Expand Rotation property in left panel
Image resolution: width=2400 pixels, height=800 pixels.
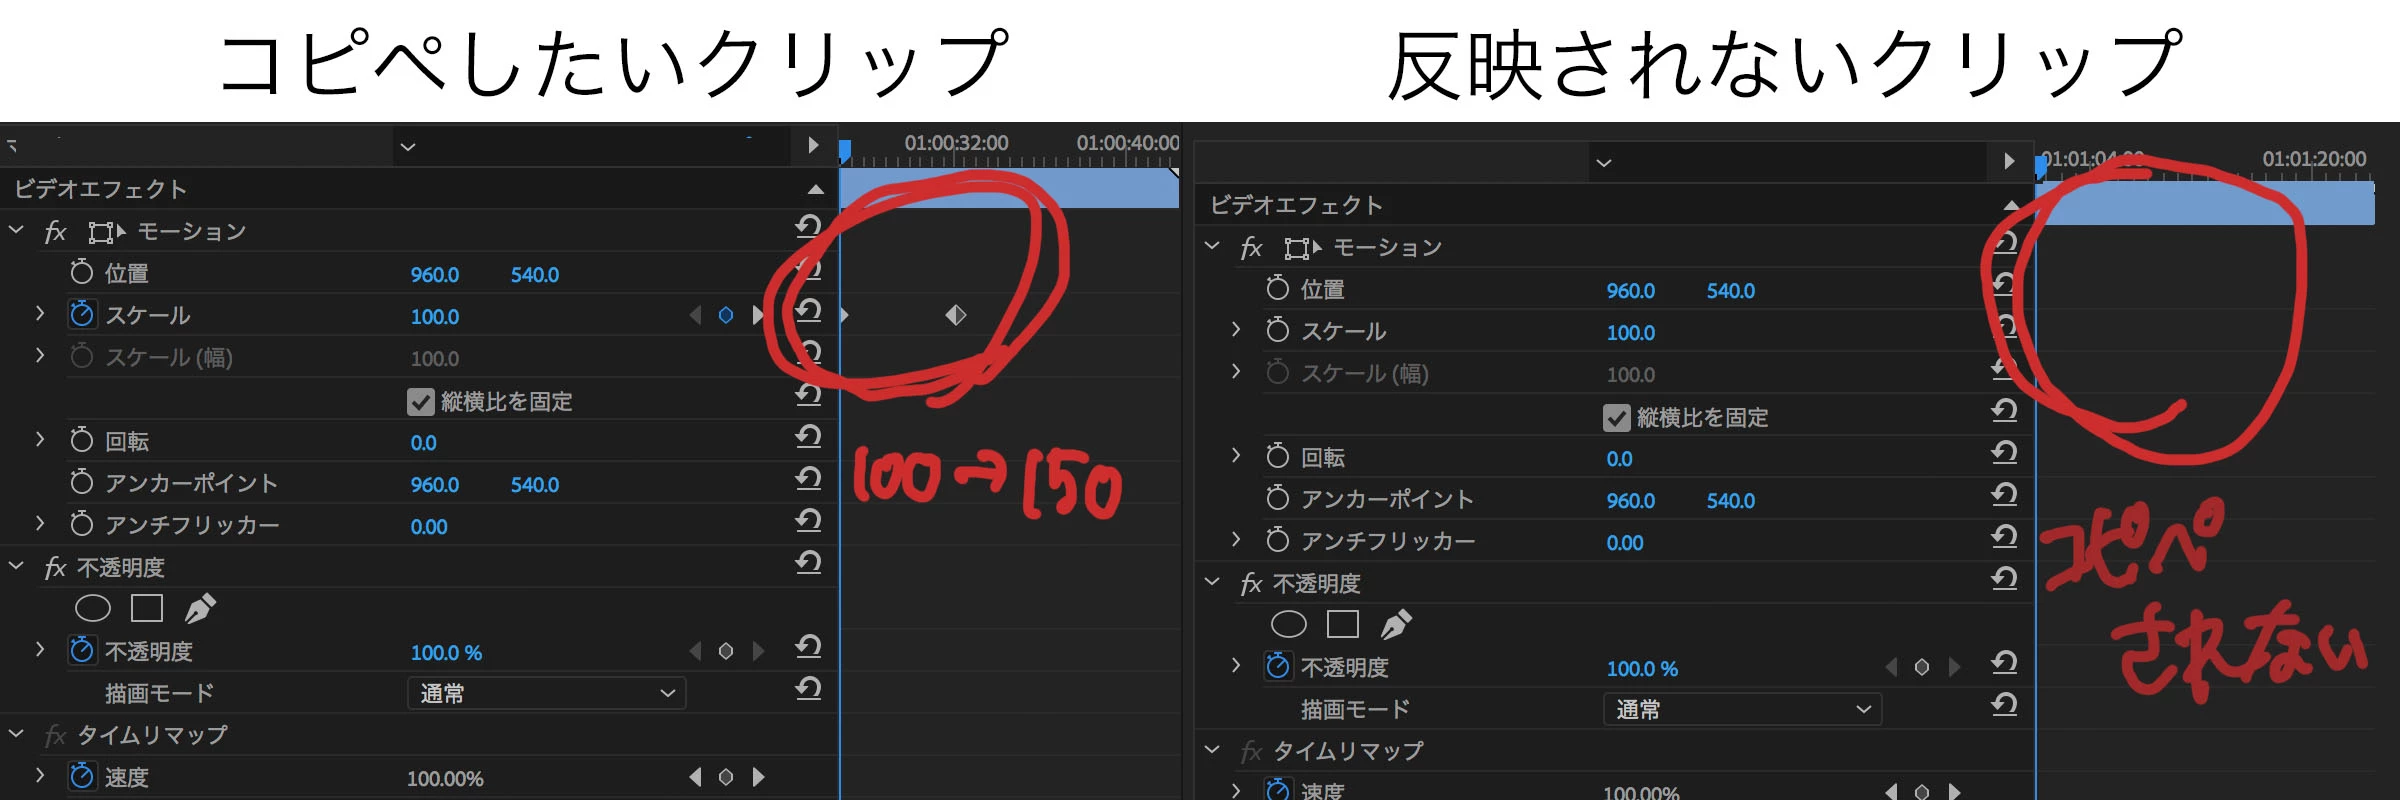[40, 440]
